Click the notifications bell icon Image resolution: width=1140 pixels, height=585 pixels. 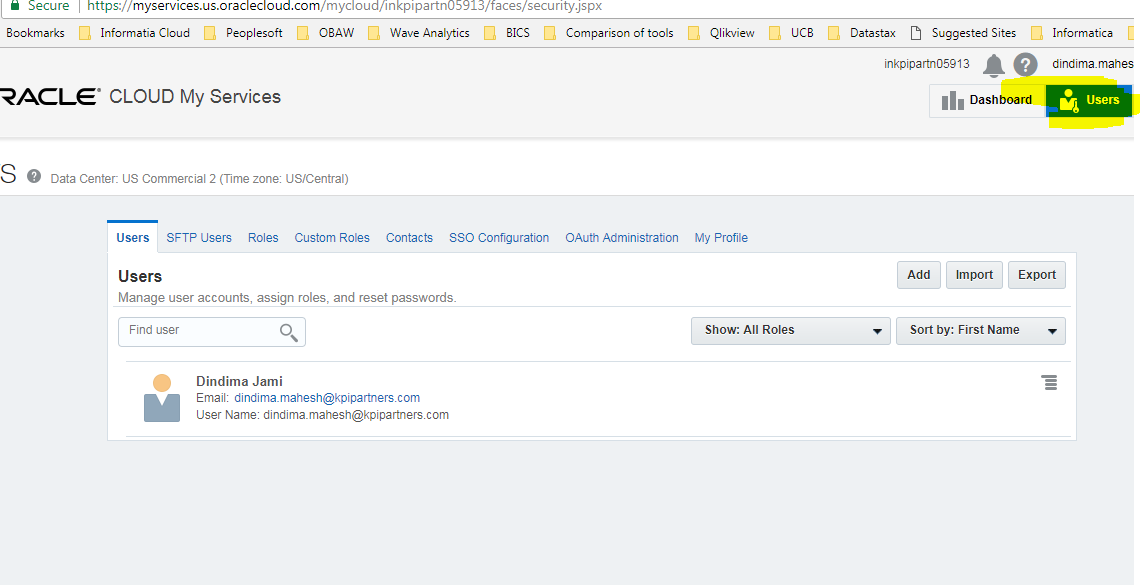[993, 66]
